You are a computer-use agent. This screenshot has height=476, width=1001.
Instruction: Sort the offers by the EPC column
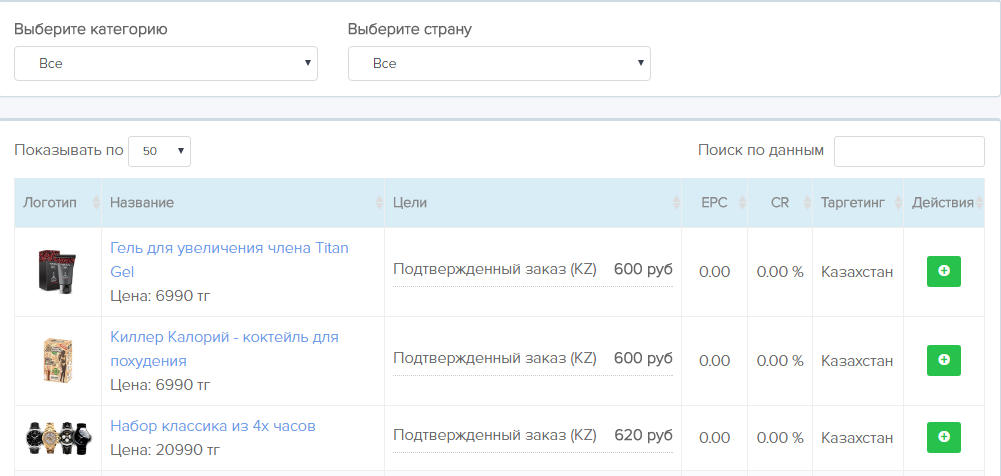(x=742, y=203)
